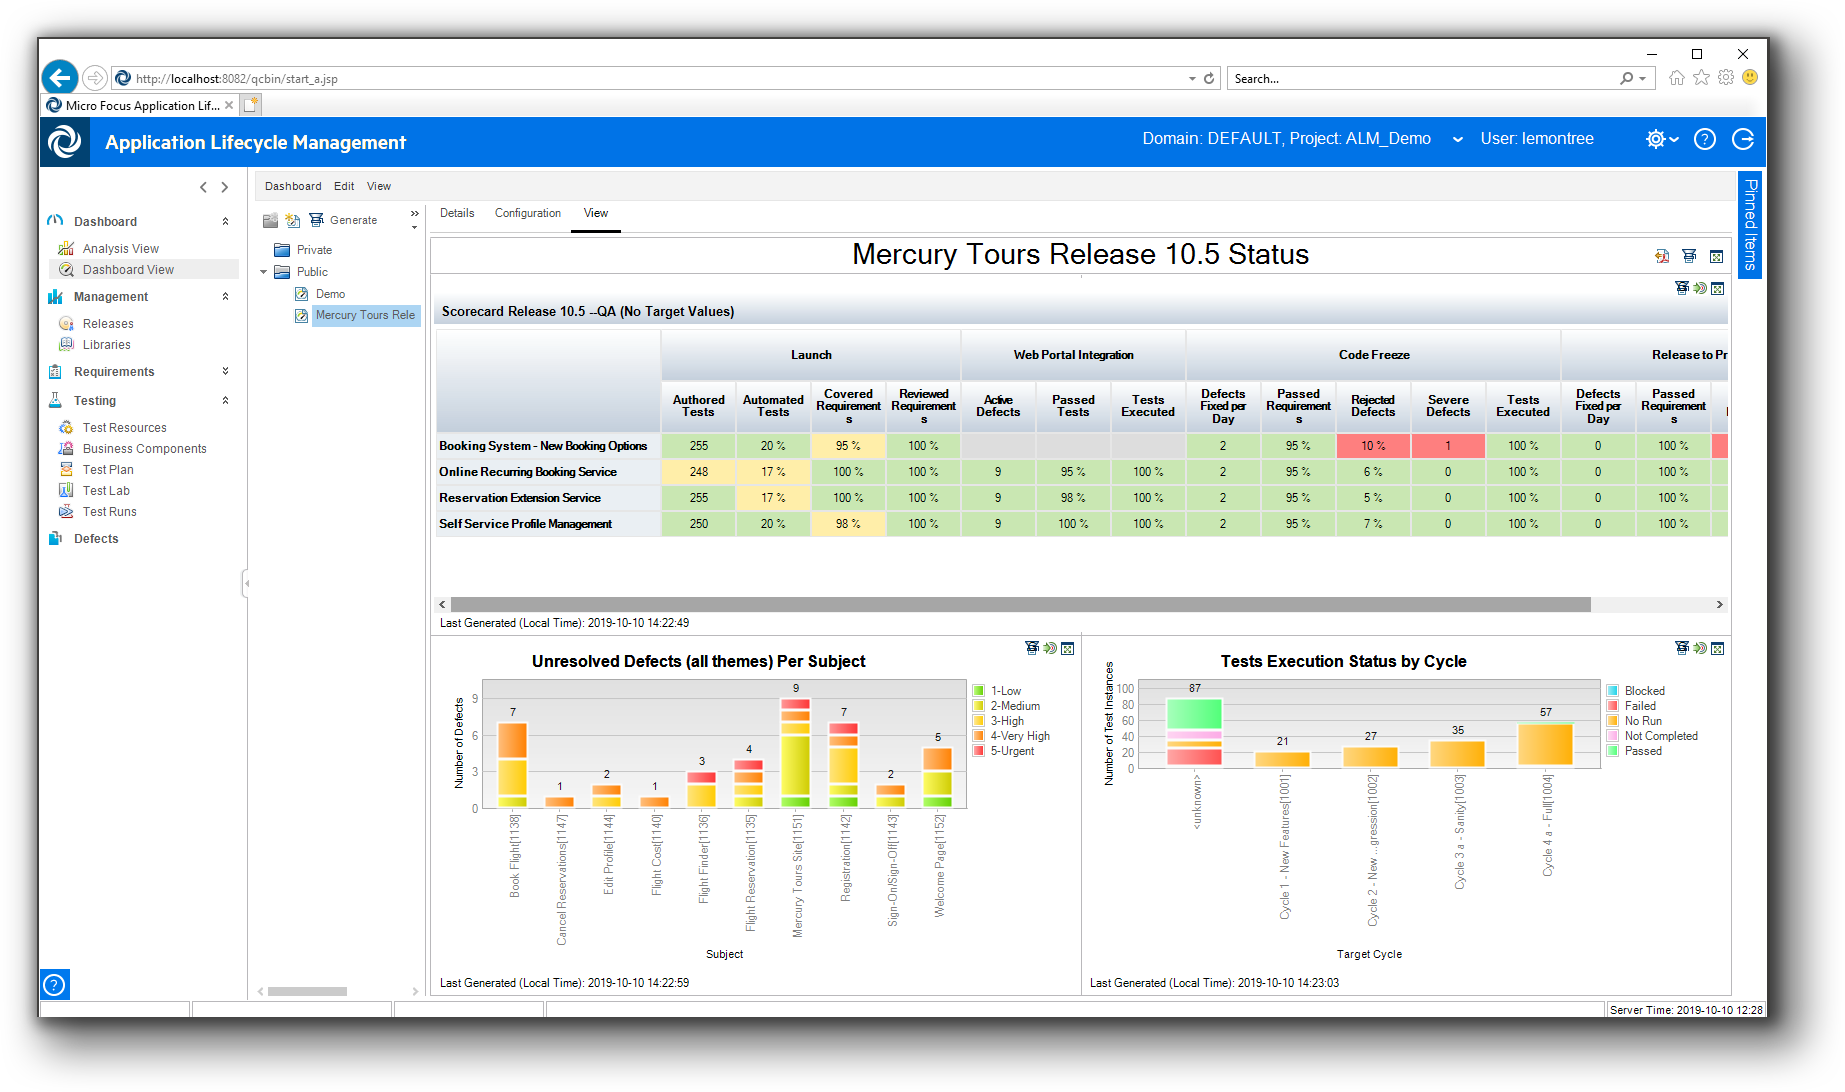Select the Demo dashboard page

pos(330,294)
